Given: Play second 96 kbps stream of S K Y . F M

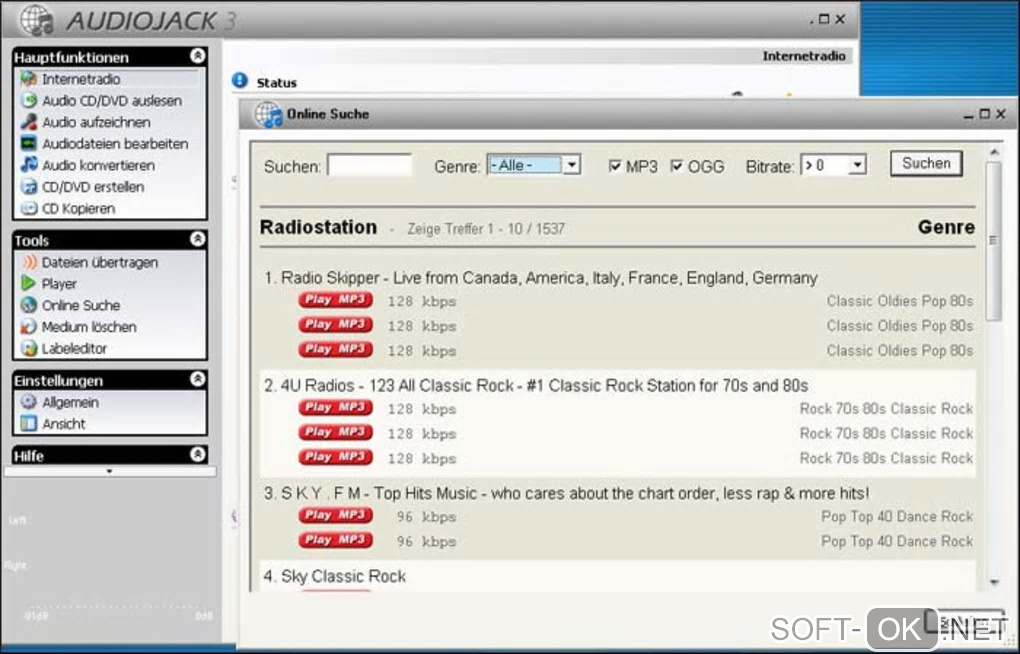Looking at the screenshot, I should pyautogui.click(x=336, y=540).
